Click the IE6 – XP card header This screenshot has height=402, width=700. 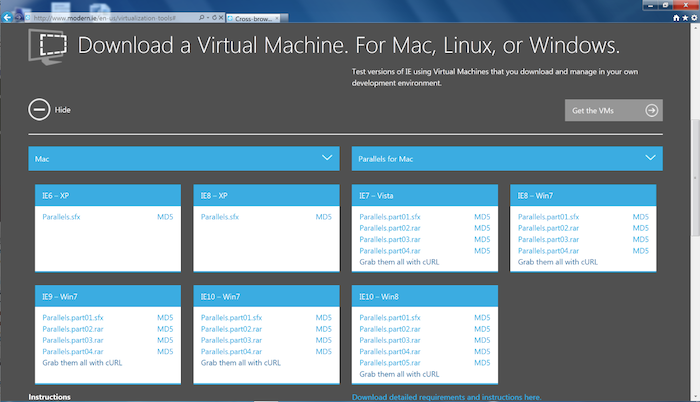coord(108,195)
